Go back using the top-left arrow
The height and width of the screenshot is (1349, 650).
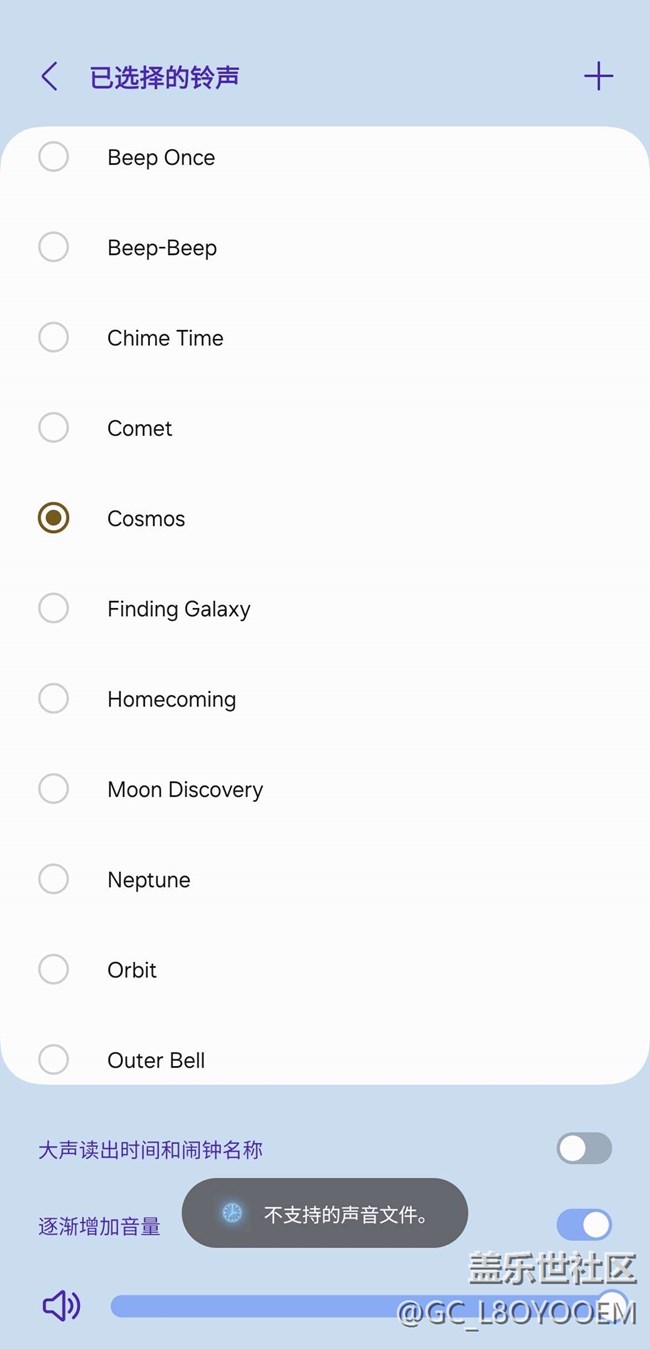[x=49, y=77]
